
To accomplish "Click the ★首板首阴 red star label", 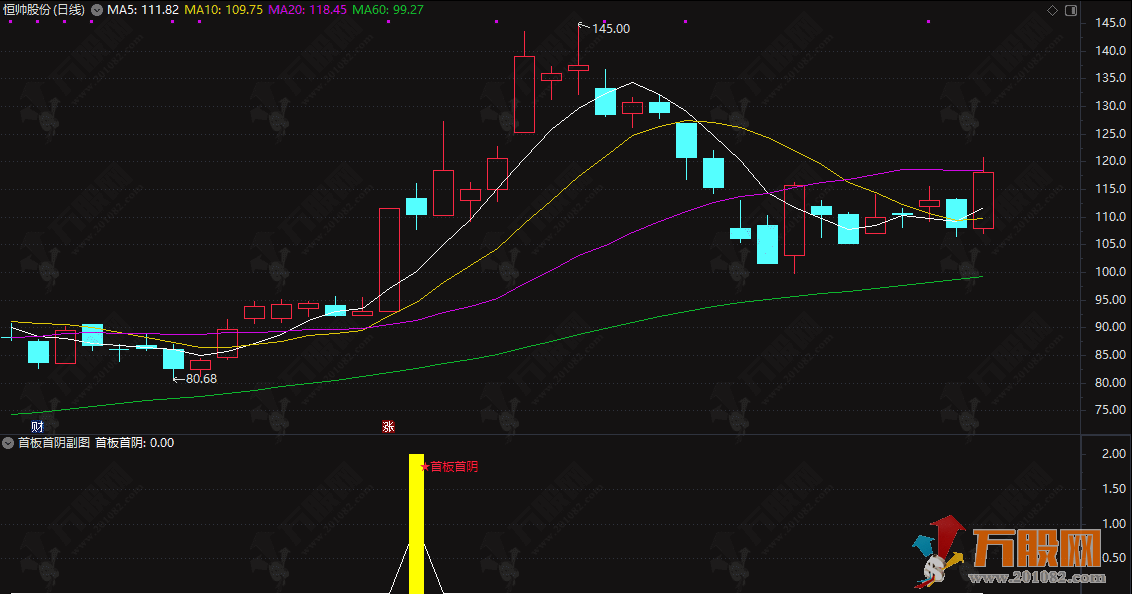I will pyautogui.click(x=448, y=466).
